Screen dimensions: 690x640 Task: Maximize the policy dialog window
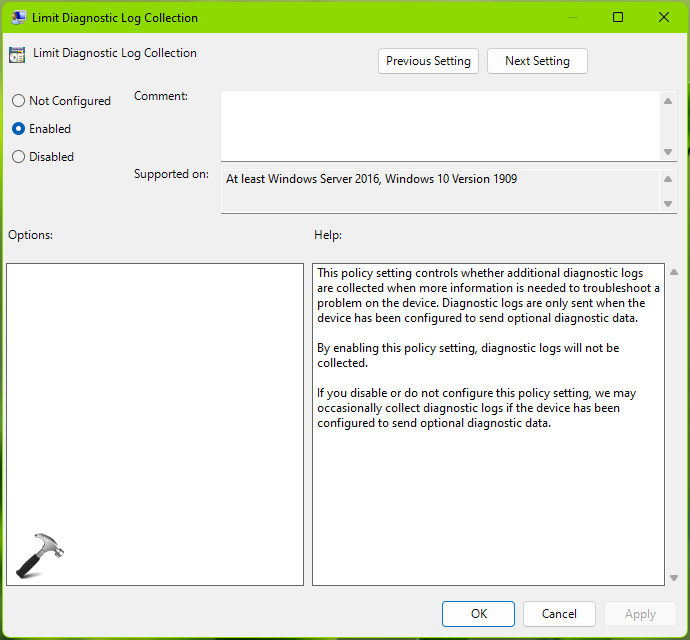618,17
